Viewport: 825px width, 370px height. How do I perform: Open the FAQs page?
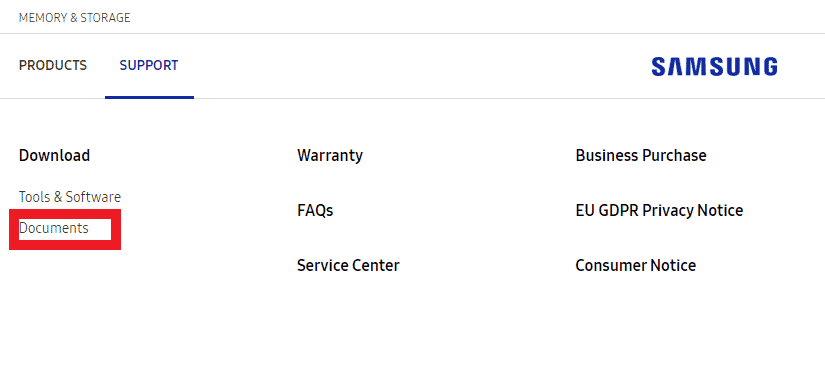(x=315, y=211)
